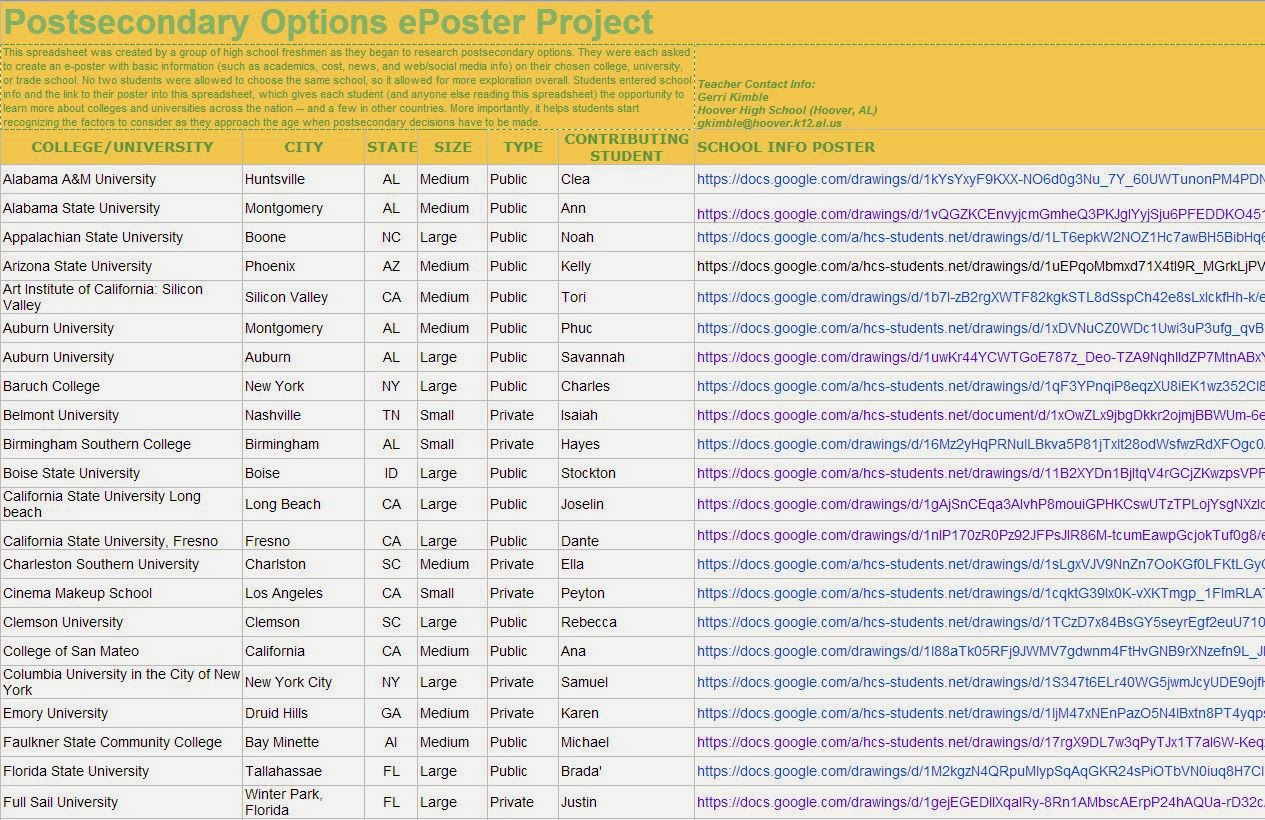Select the Full Sail University cell

[x=121, y=802]
